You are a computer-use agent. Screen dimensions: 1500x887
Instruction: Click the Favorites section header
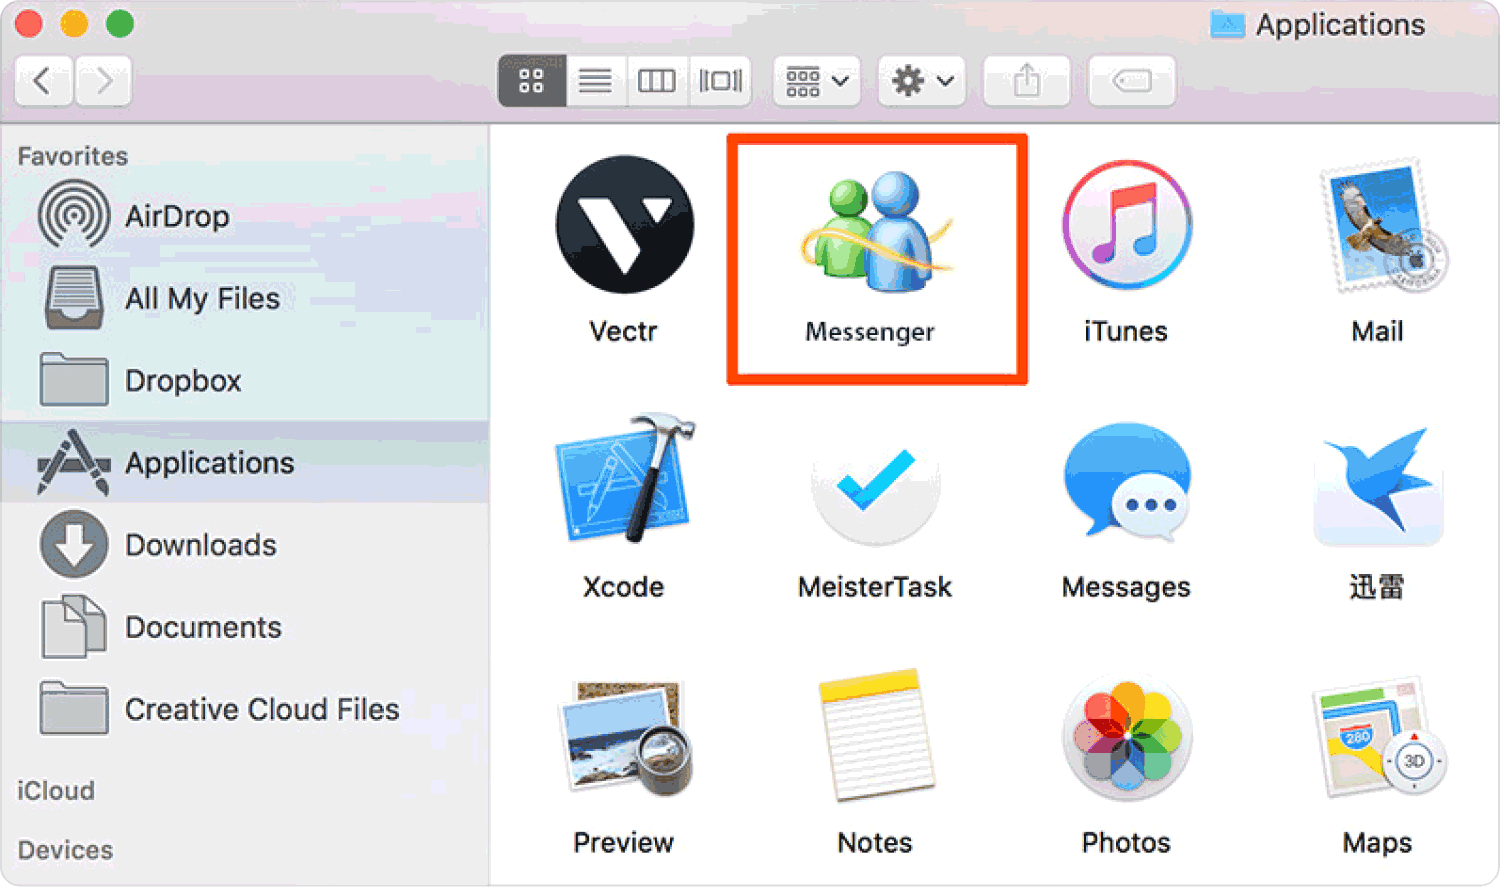(73, 156)
